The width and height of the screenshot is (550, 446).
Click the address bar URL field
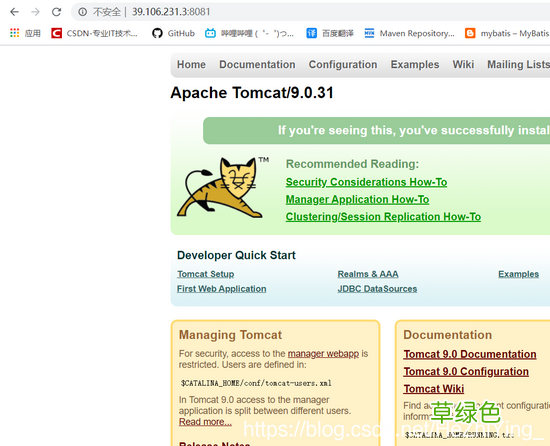coord(310,12)
